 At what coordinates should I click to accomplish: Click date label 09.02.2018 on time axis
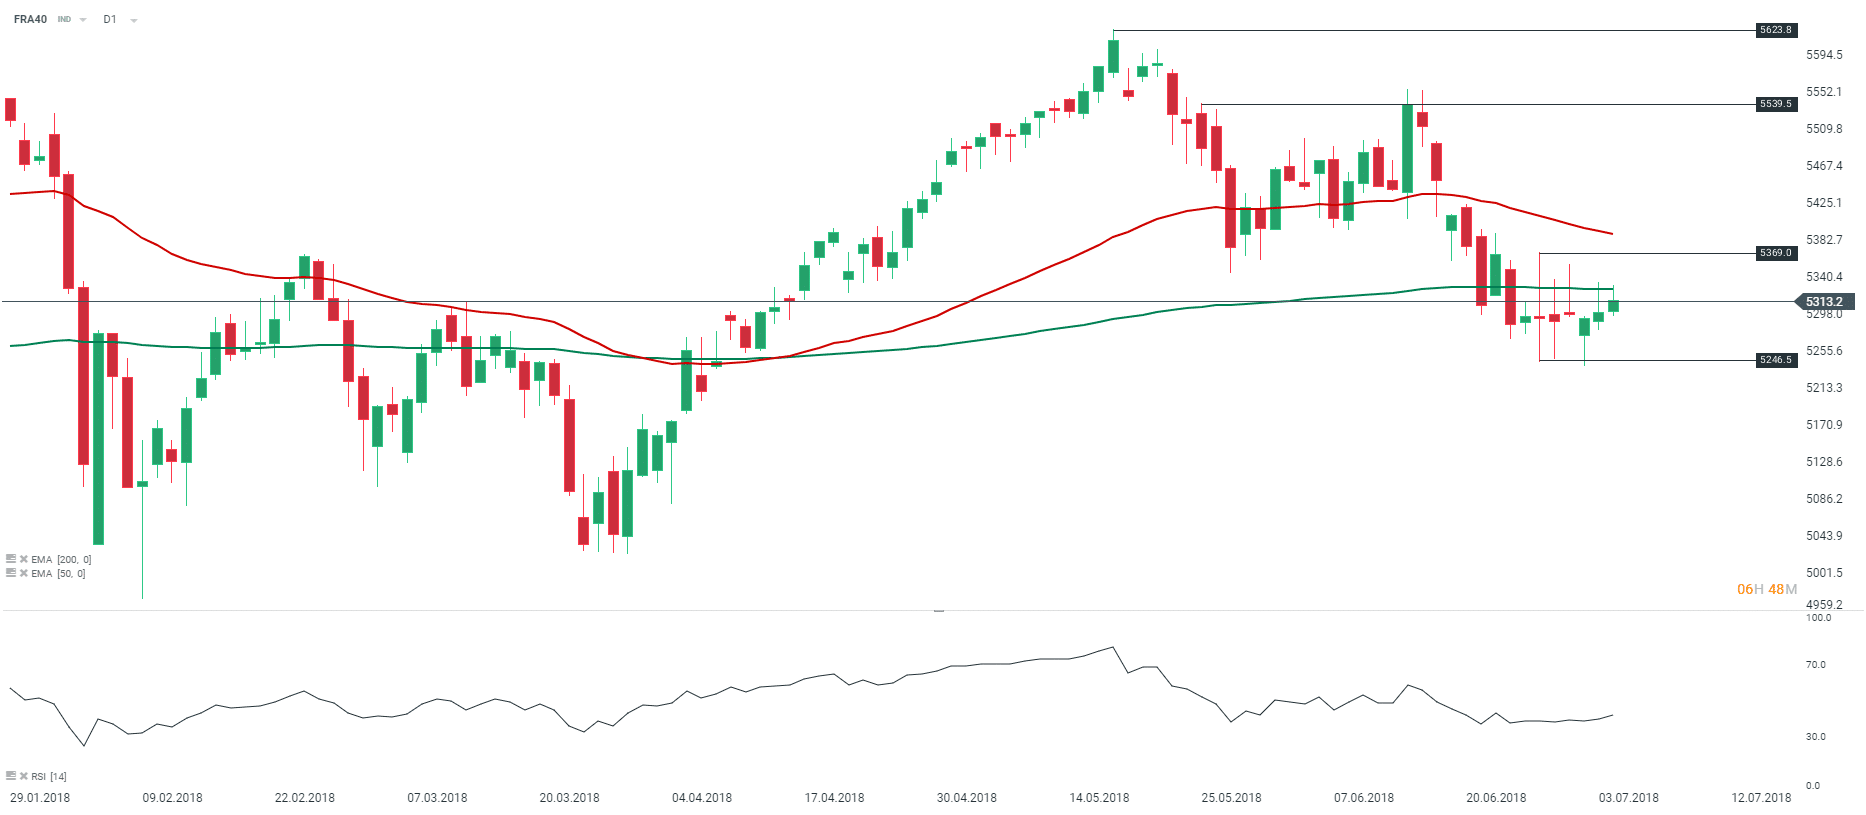[x=172, y=798]
